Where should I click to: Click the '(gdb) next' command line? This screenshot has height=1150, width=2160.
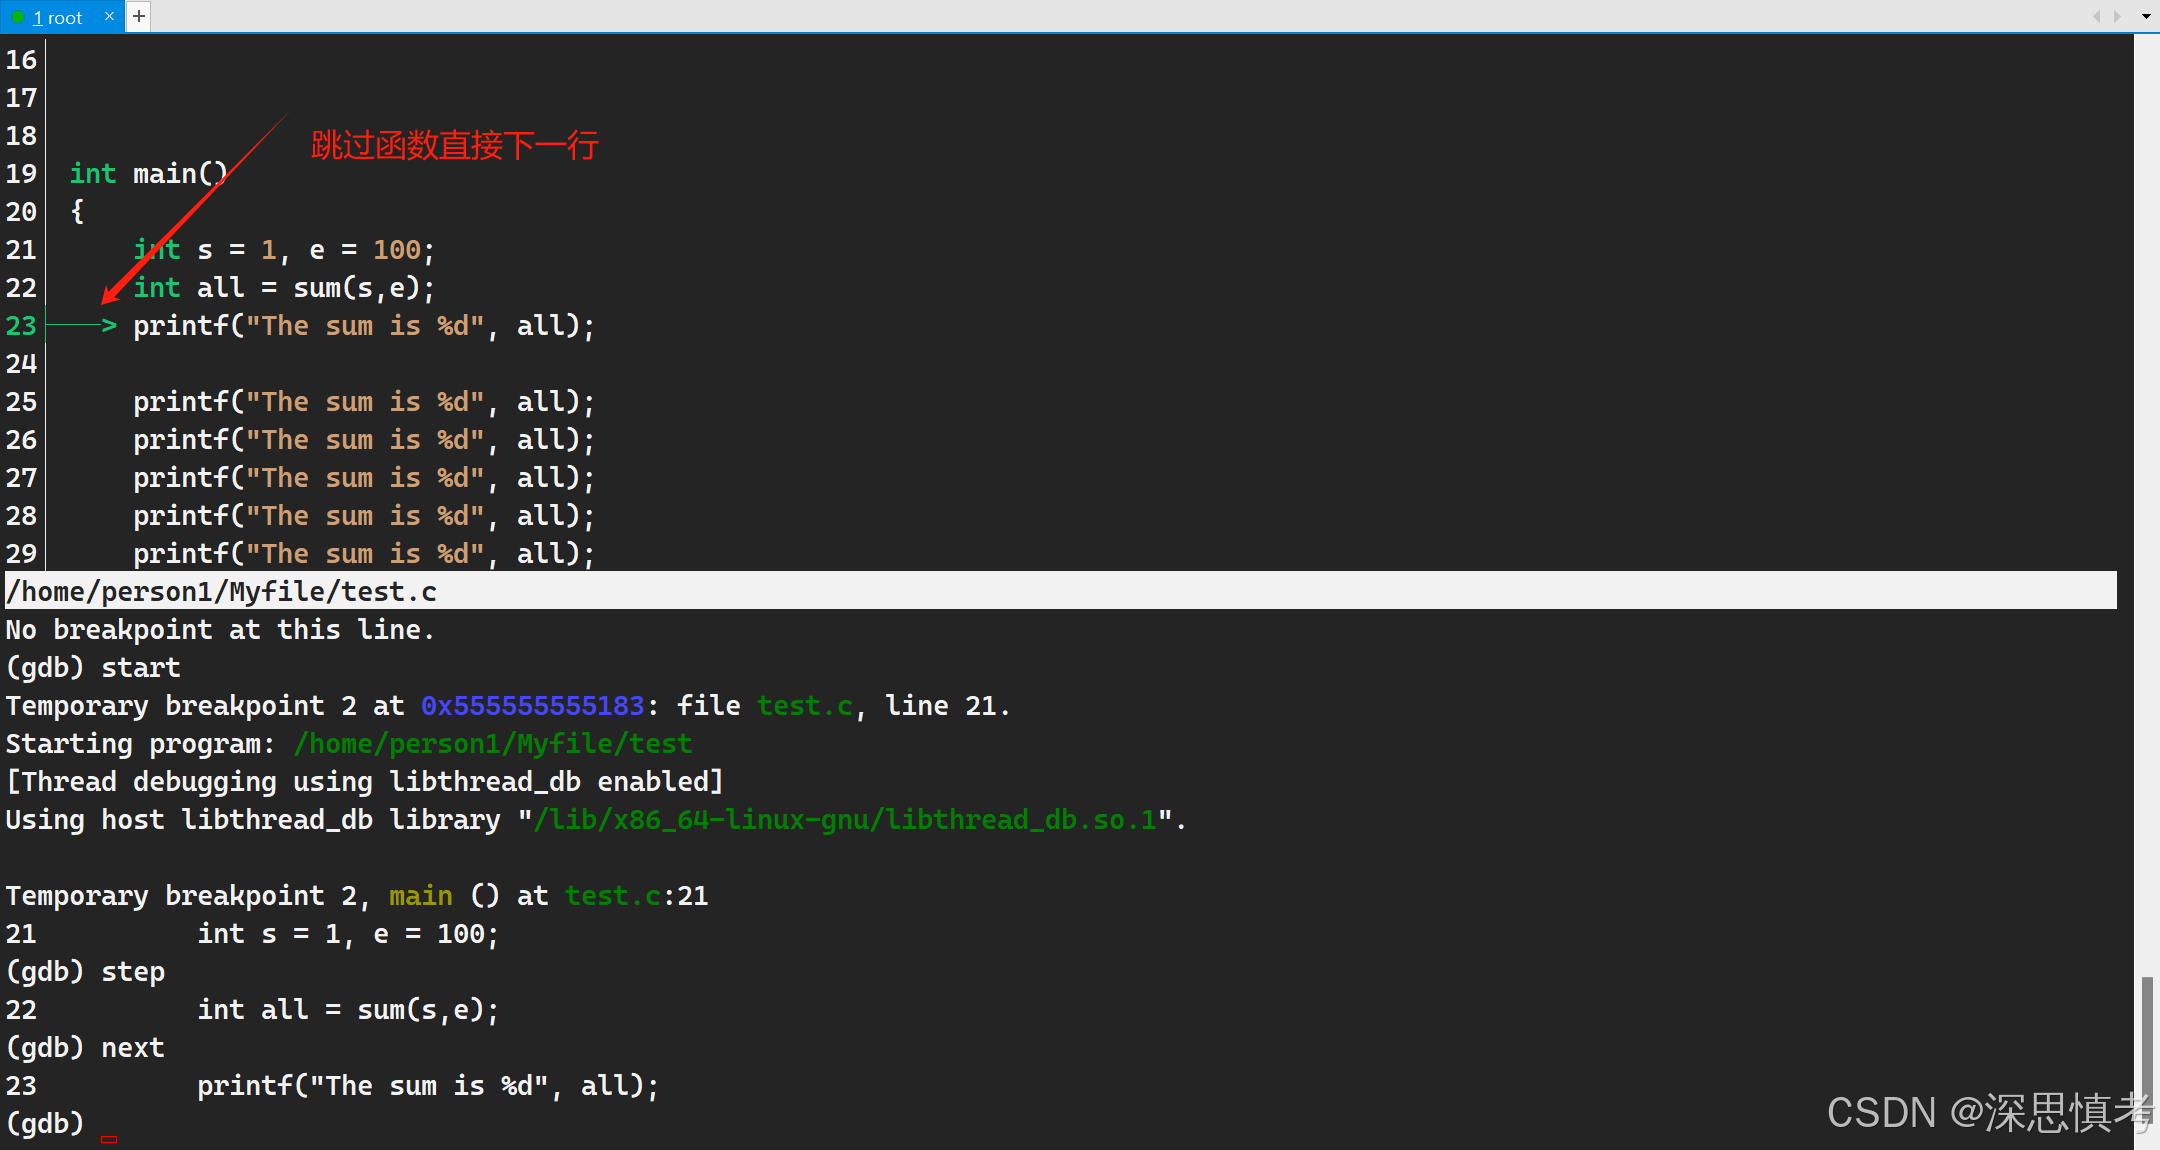[x=85, y=1048]
